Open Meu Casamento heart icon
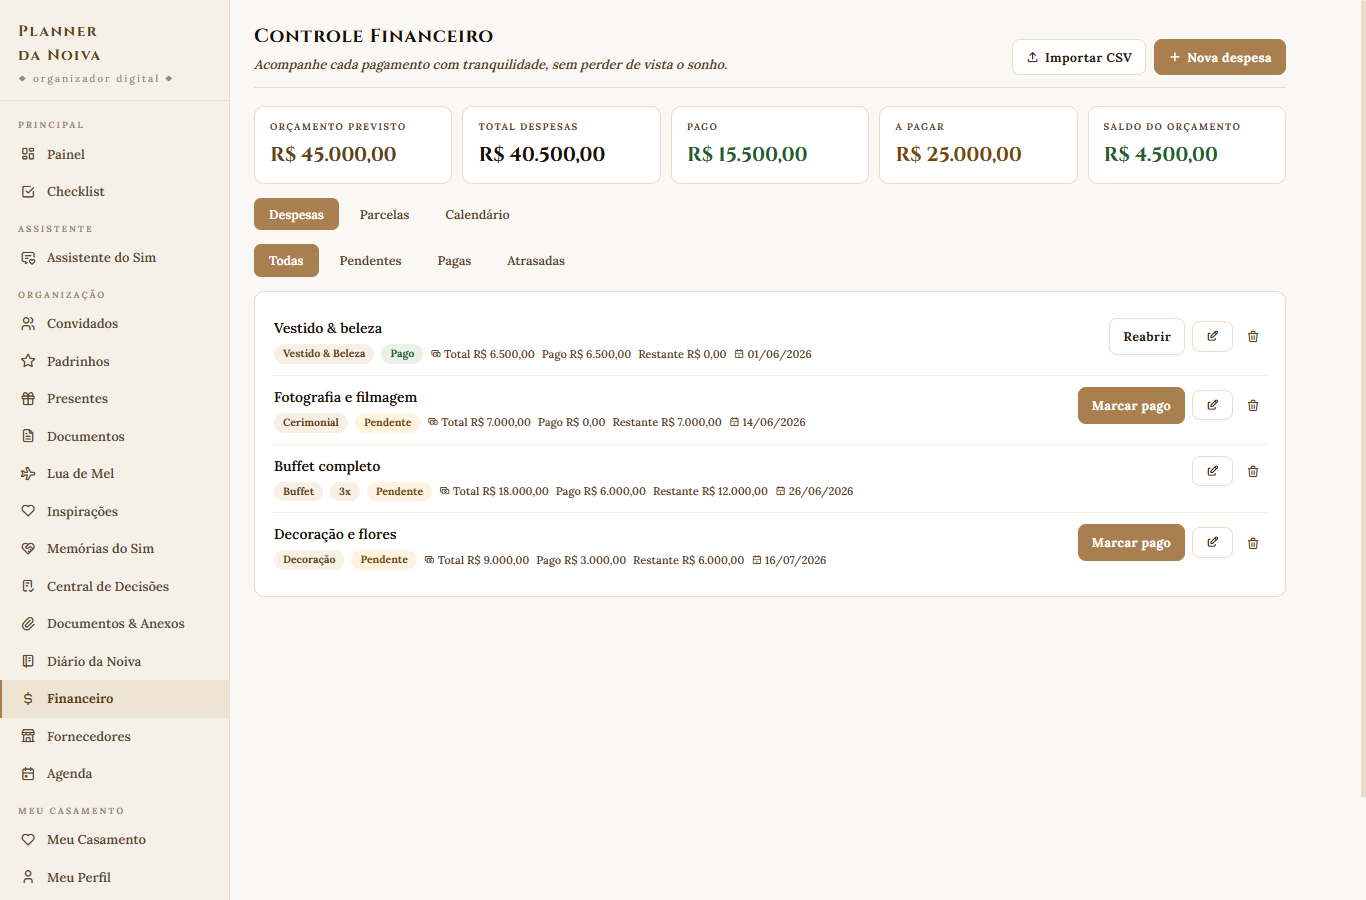 click(x=28, y=840)
